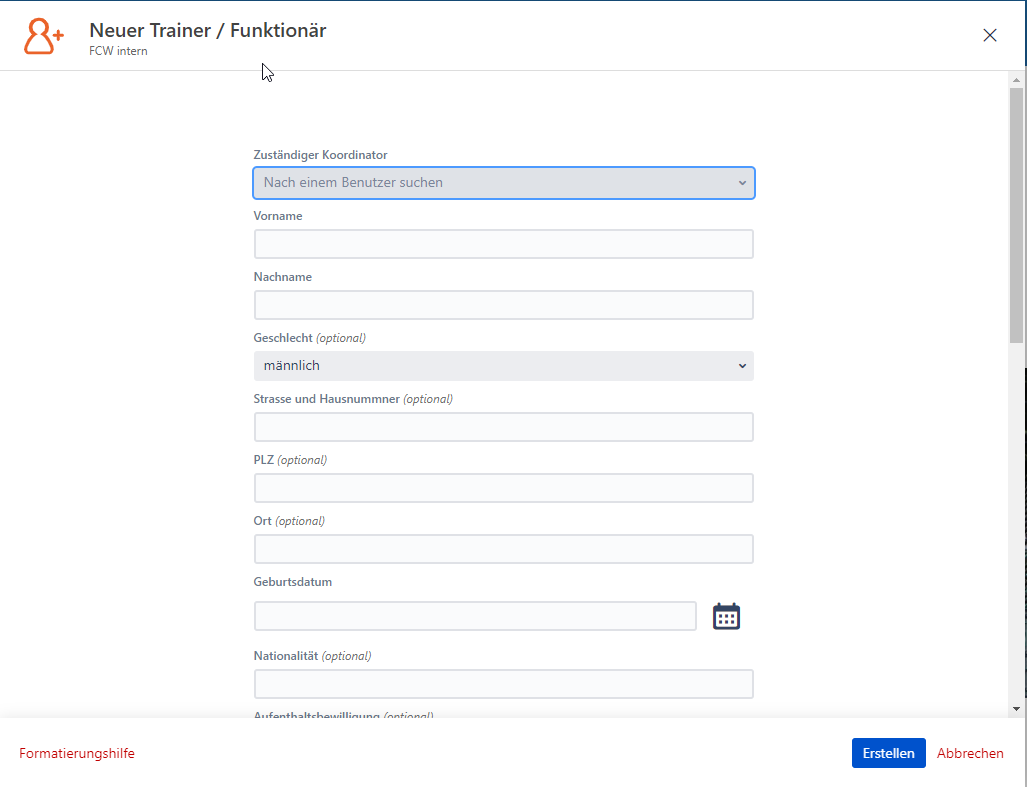Click the FCW intern subtitle text
The width and height of the screenshot is (1027, 787).
[118, 51]
